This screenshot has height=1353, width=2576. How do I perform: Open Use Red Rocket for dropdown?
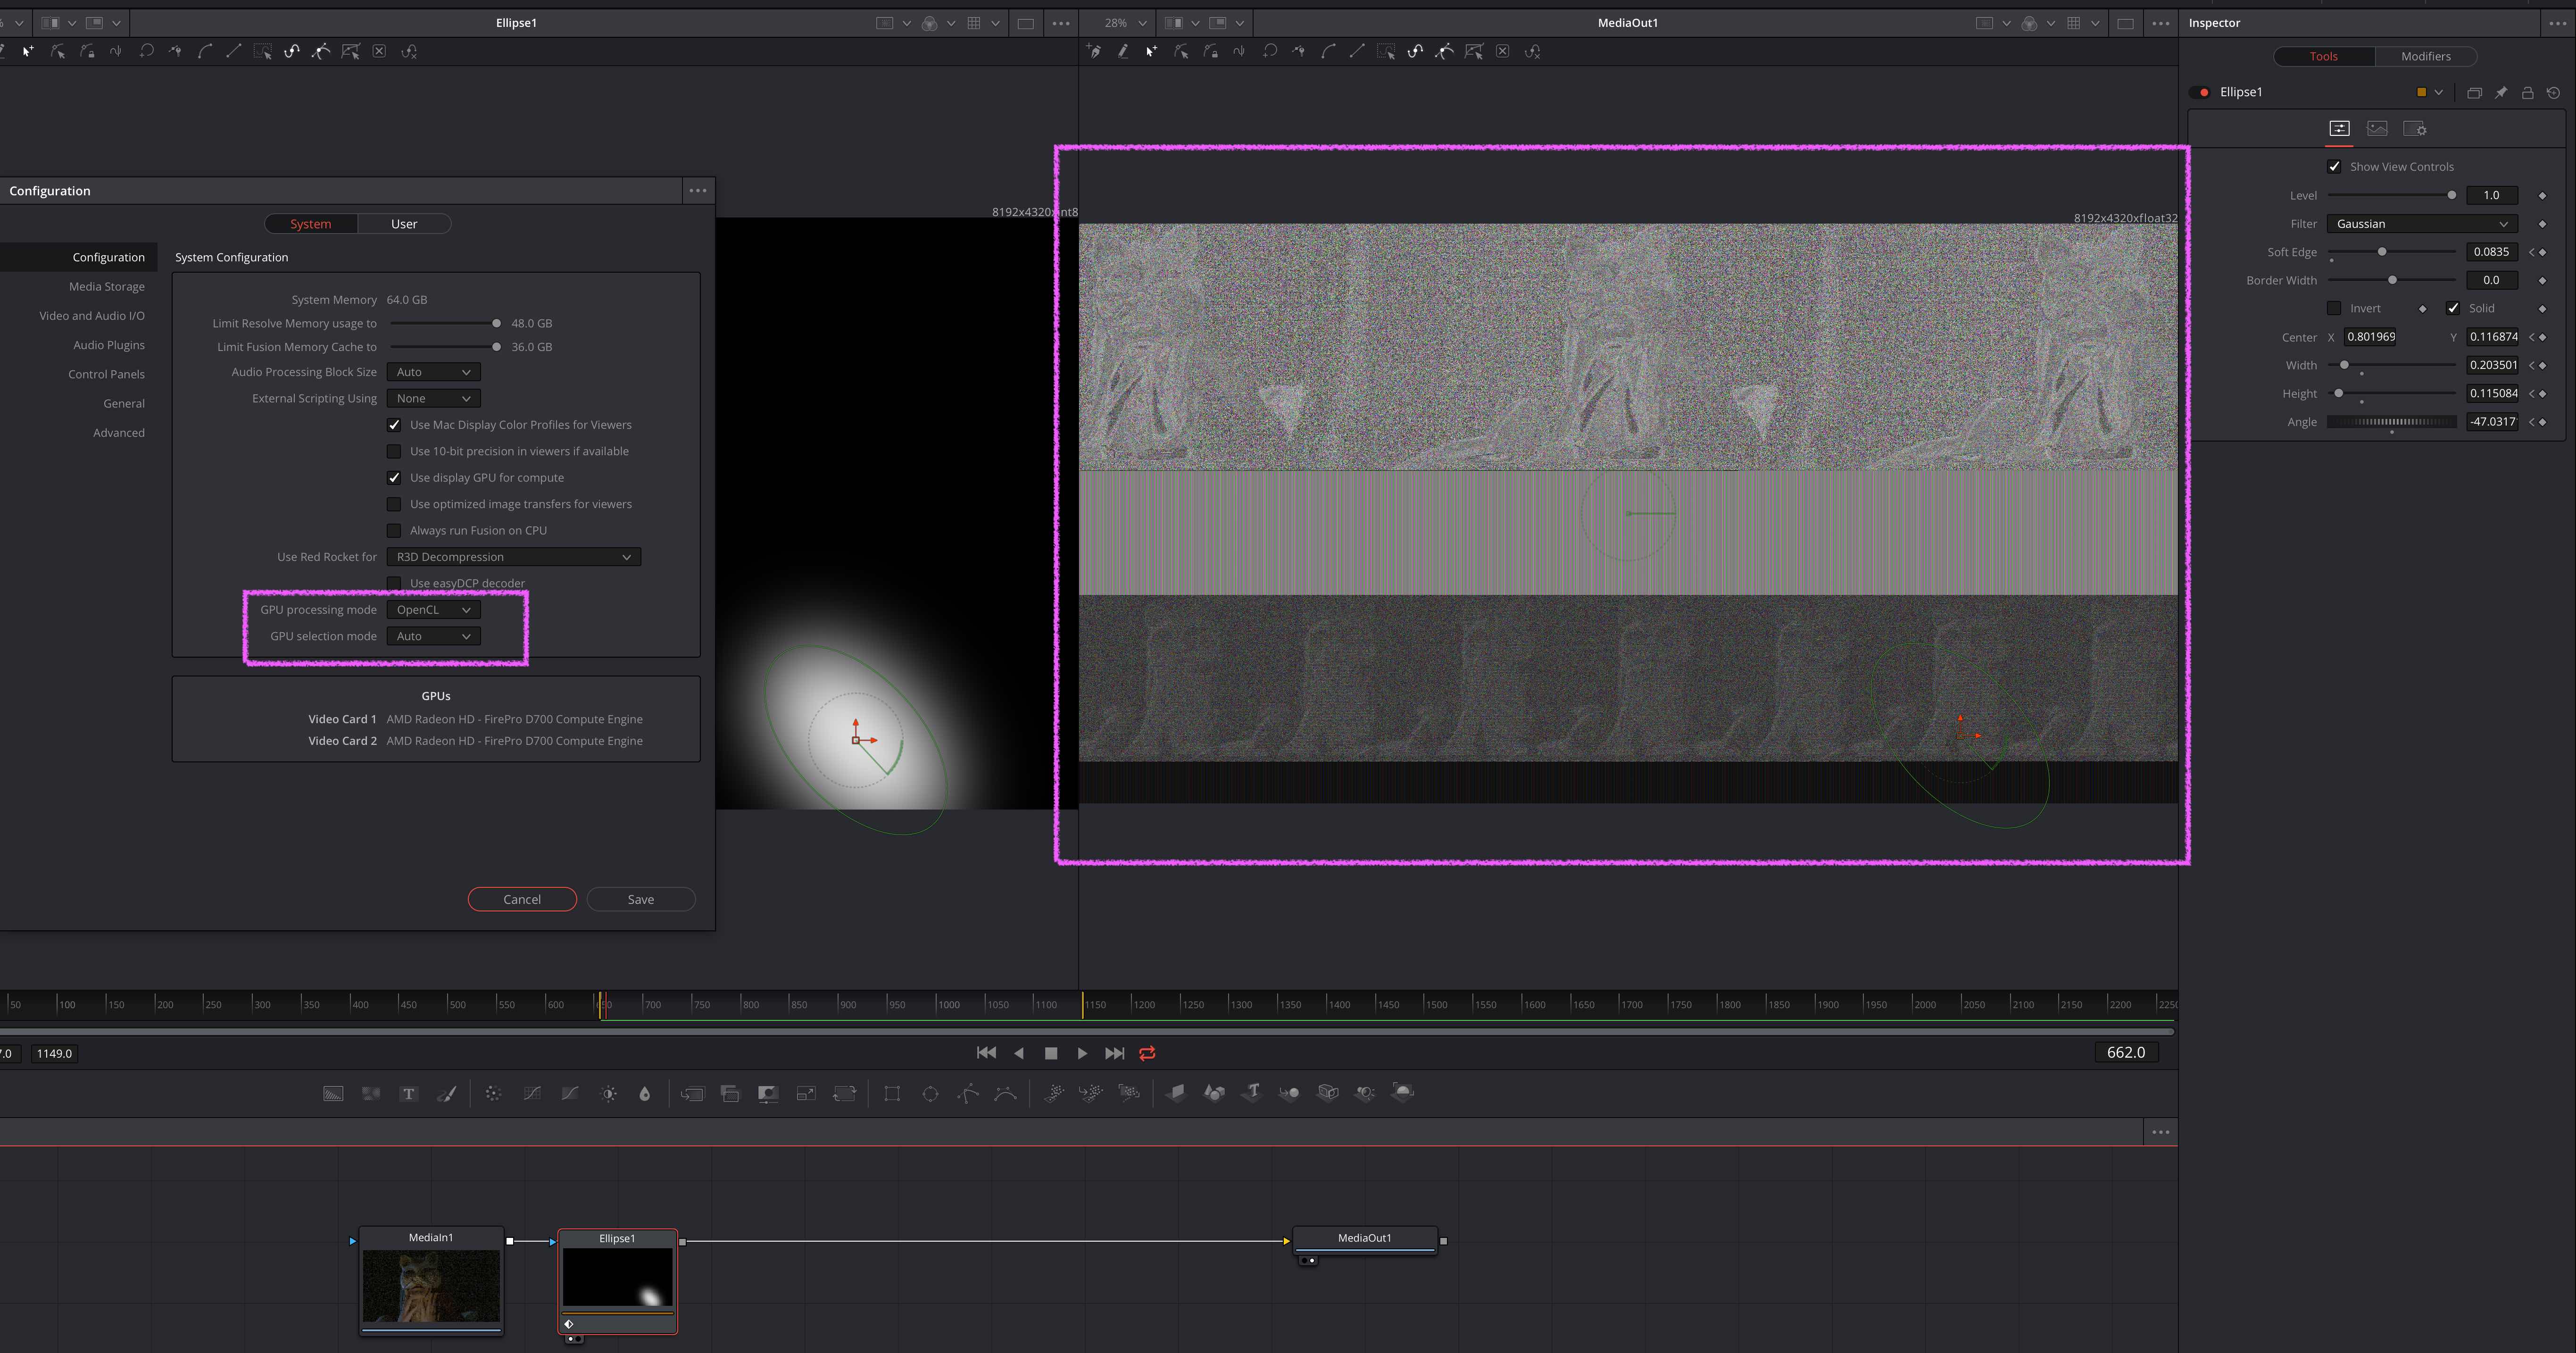[x=513, y=557]
